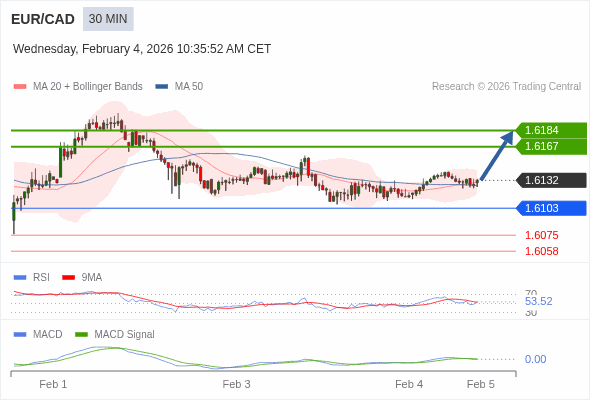Click the 1.6184 resistance price tag
This screenshot has height=400, width=590.
(551, 130)
